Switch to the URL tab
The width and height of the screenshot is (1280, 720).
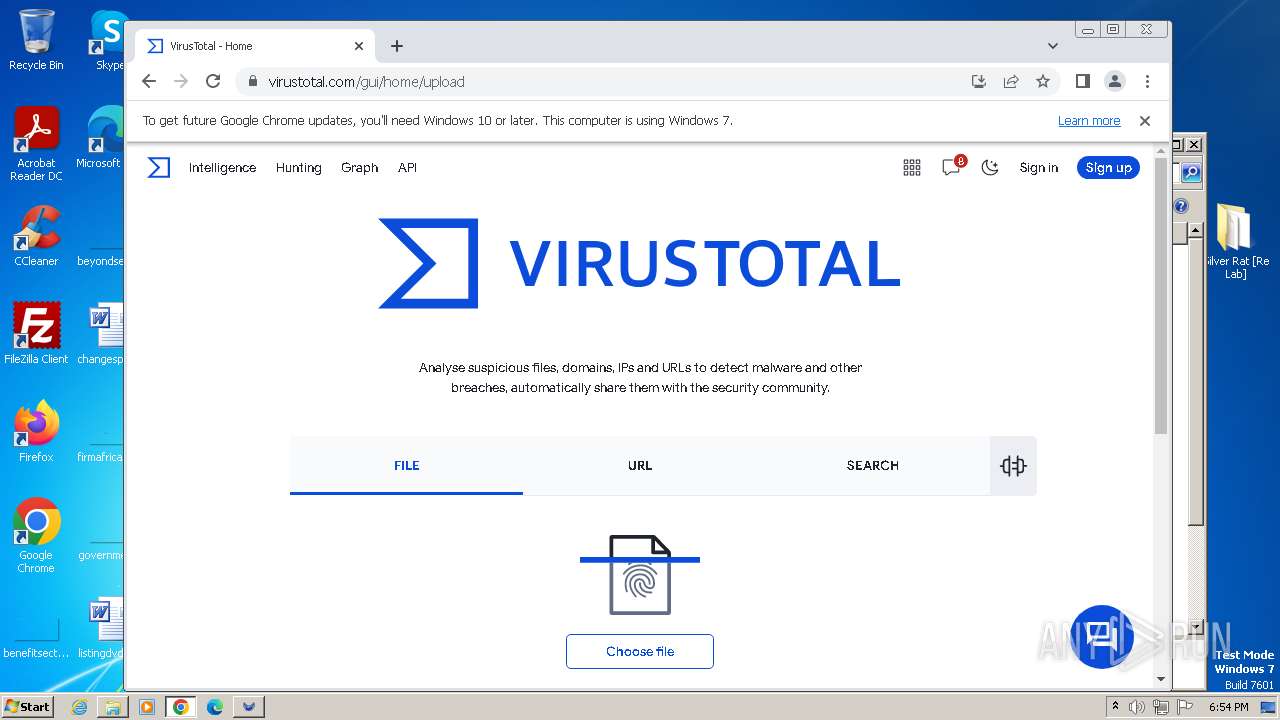pyautogui.click(x=640, y=465)
